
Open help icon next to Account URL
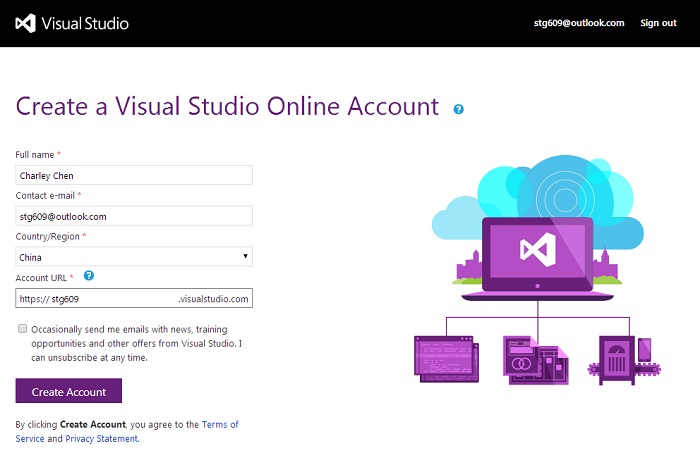89,276
